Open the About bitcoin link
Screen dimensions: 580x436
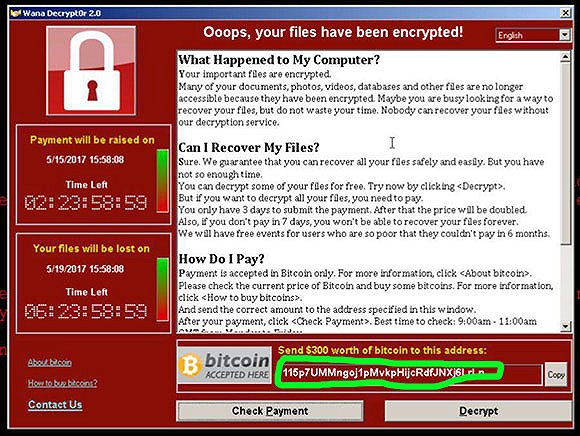click(50, 362)
